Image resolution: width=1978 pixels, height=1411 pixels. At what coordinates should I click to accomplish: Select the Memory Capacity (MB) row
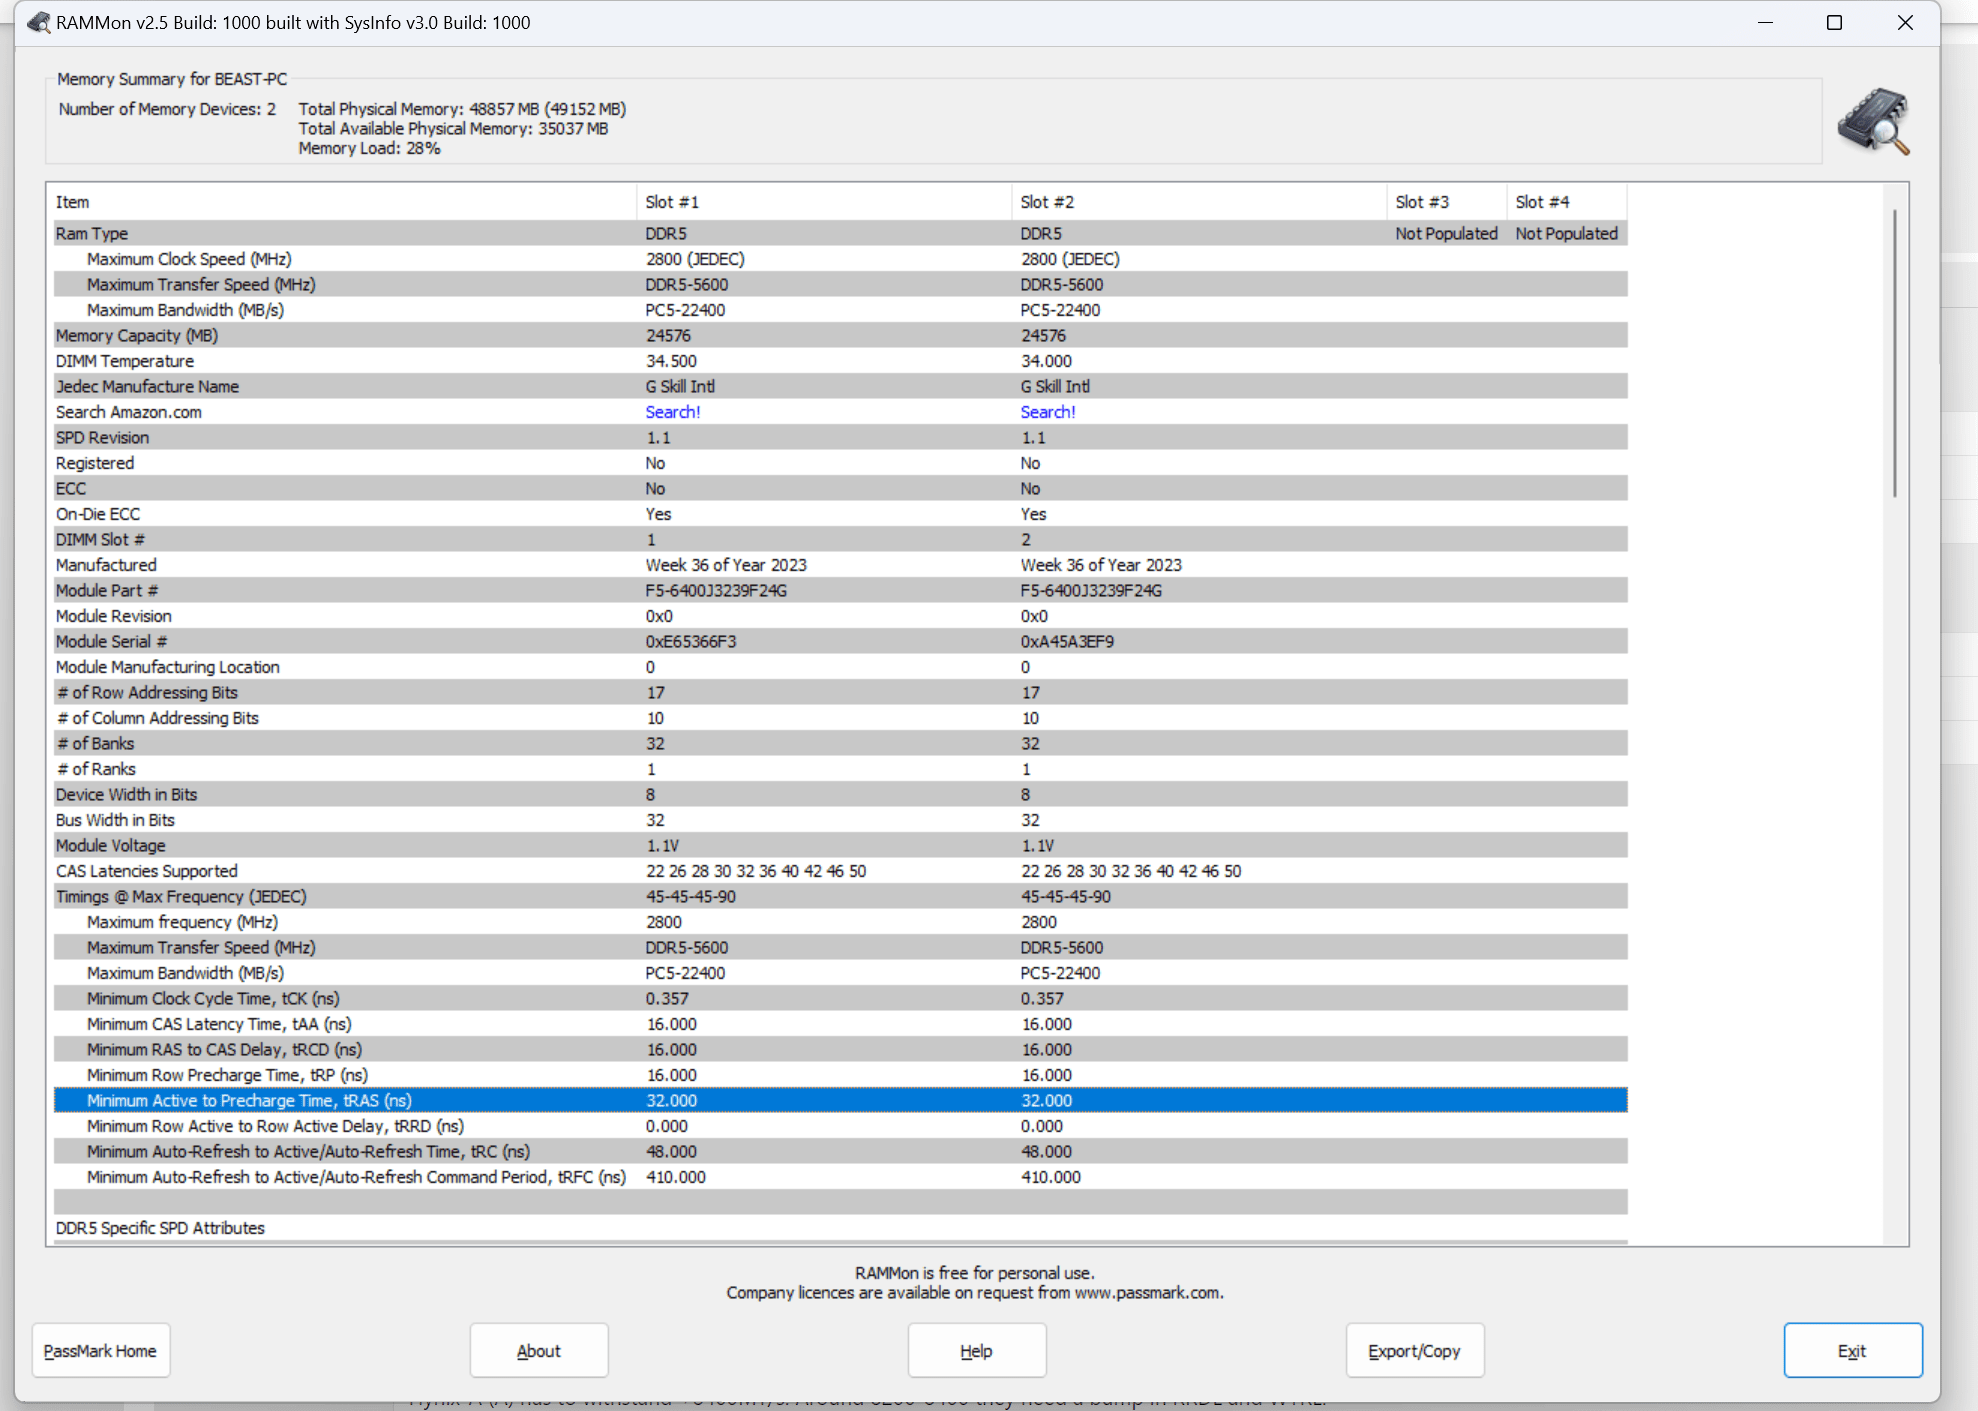coord(840,335)
